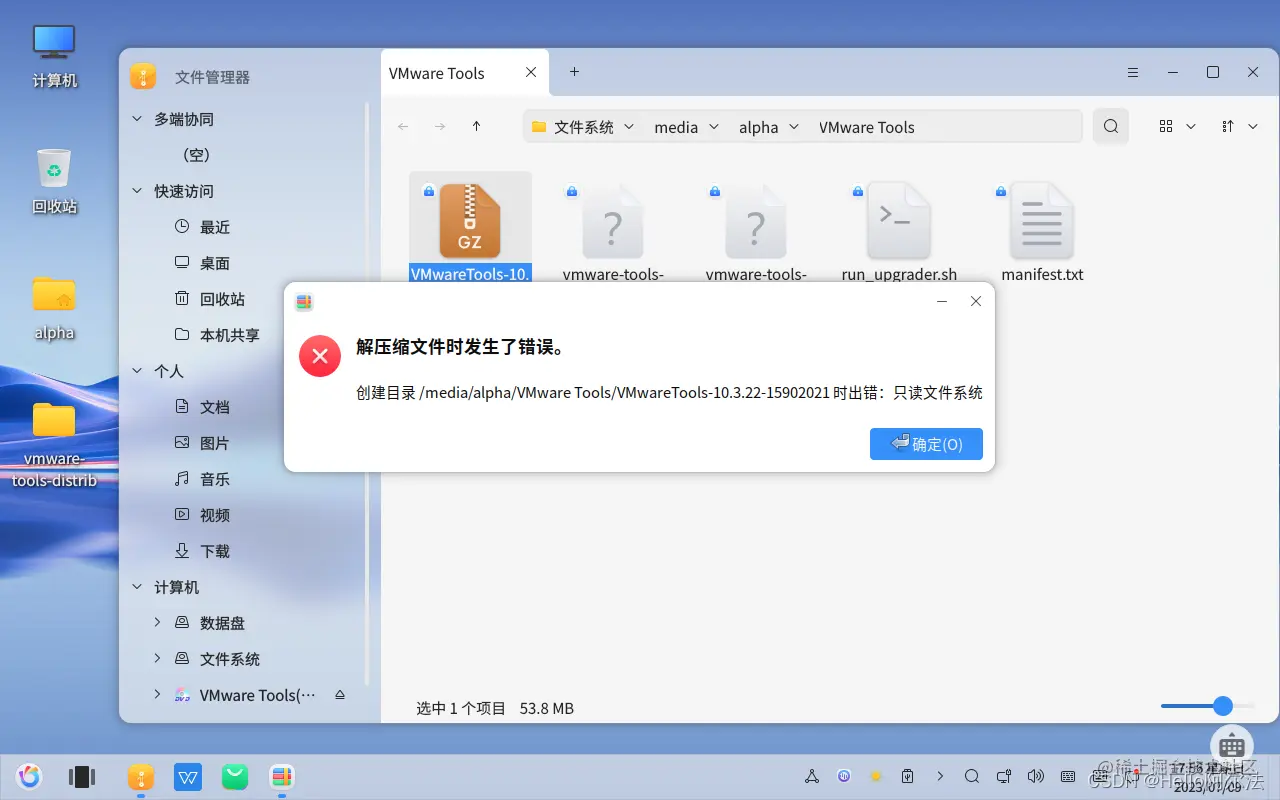Eject the VMware Tools mounted disc
1280x800 pixels.
[340, 694]
